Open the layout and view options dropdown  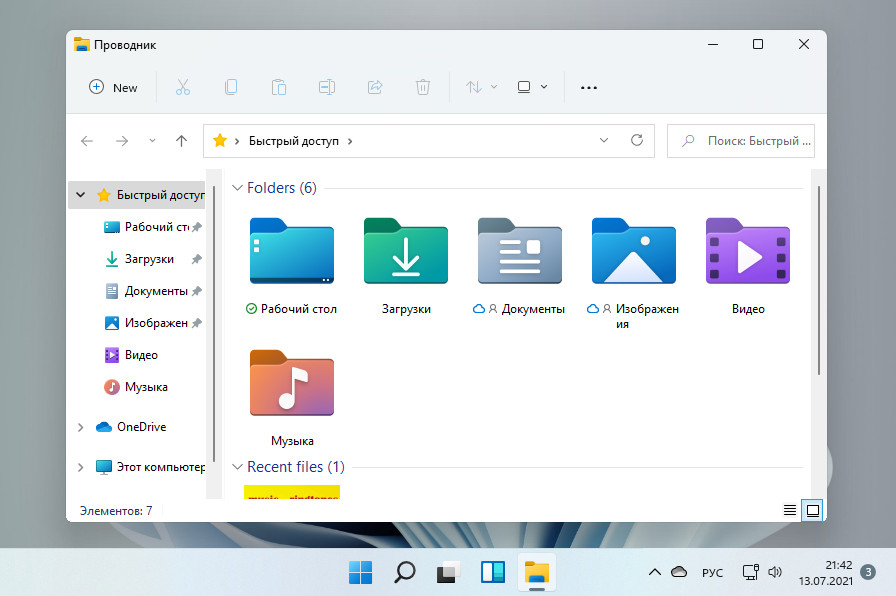coord(533,87)
